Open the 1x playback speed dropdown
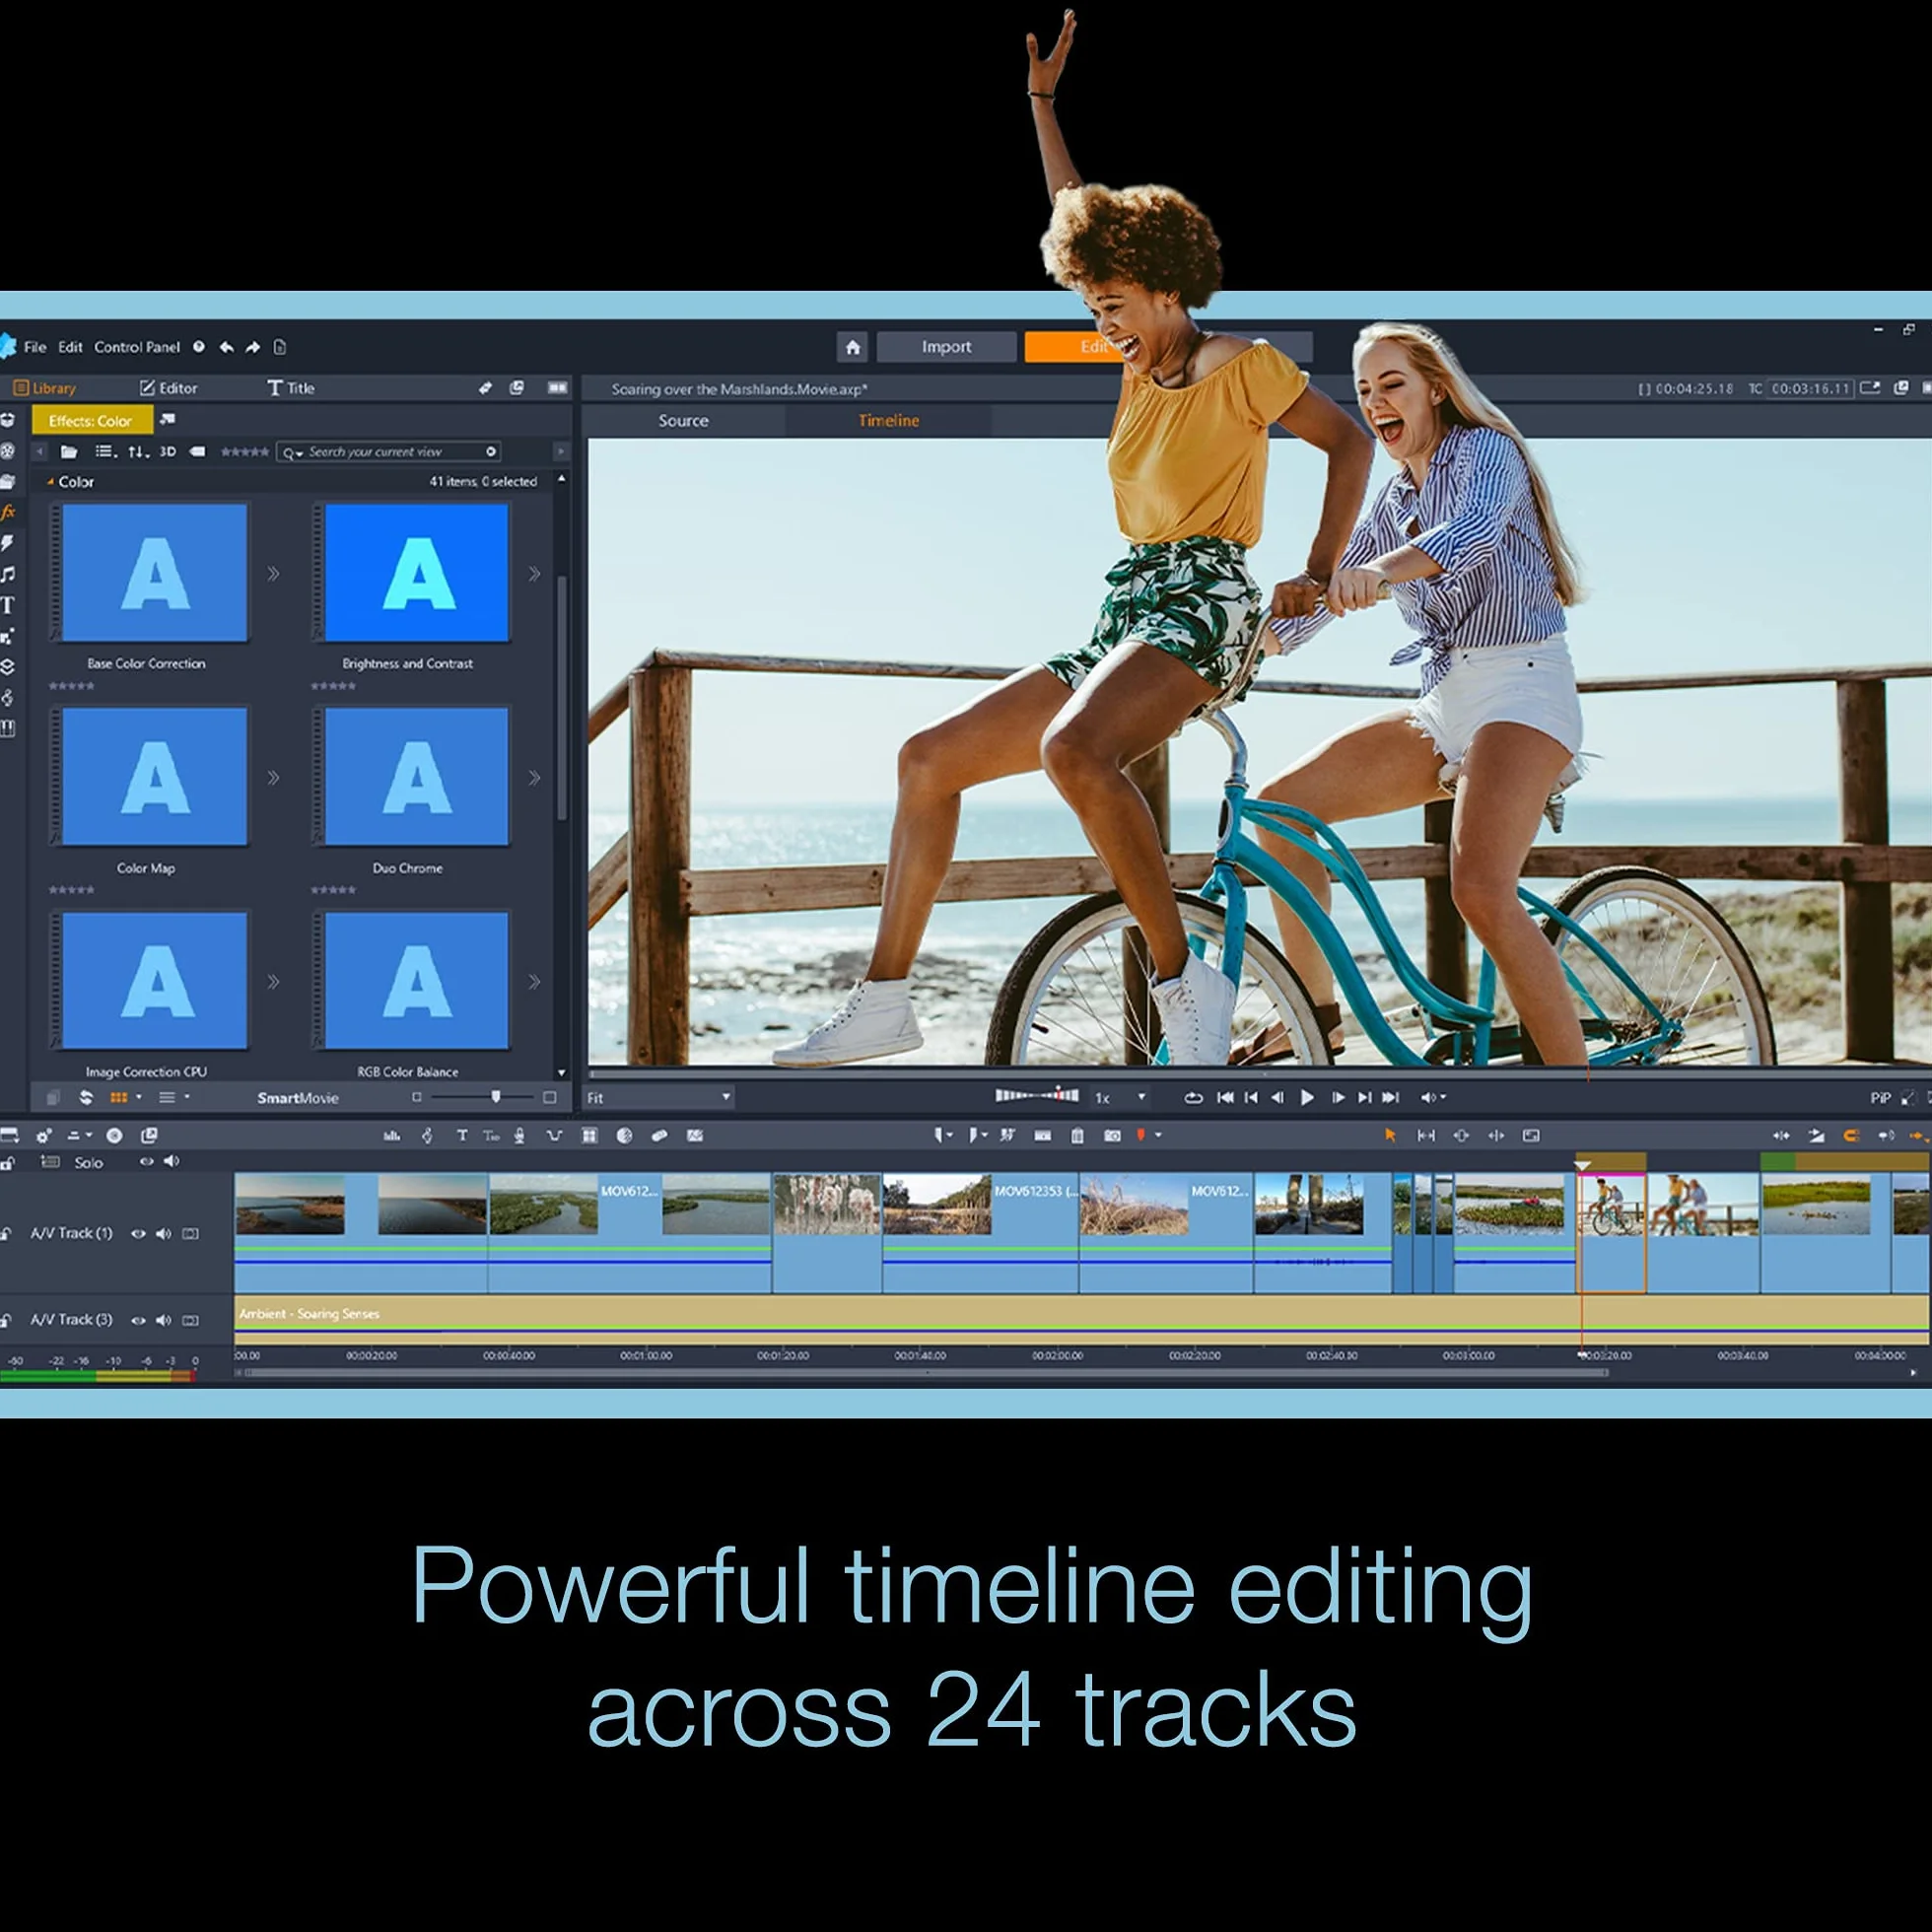This screenshot has height=1932, width=1932. [1119, 1098]
